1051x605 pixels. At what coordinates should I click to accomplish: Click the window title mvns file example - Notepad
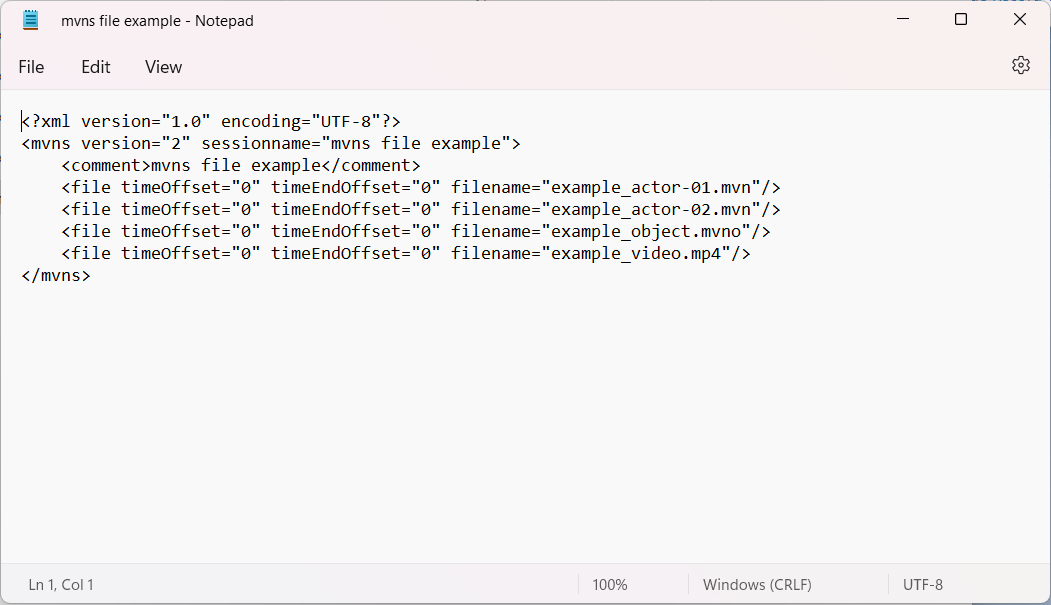pyautogui.click(x=157, y=20)
